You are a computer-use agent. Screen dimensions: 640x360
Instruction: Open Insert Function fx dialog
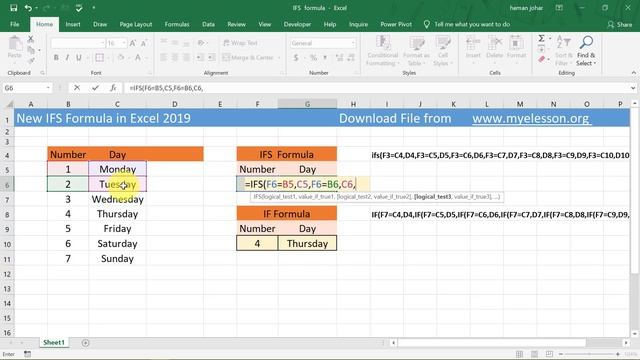[x=113, y=88]
